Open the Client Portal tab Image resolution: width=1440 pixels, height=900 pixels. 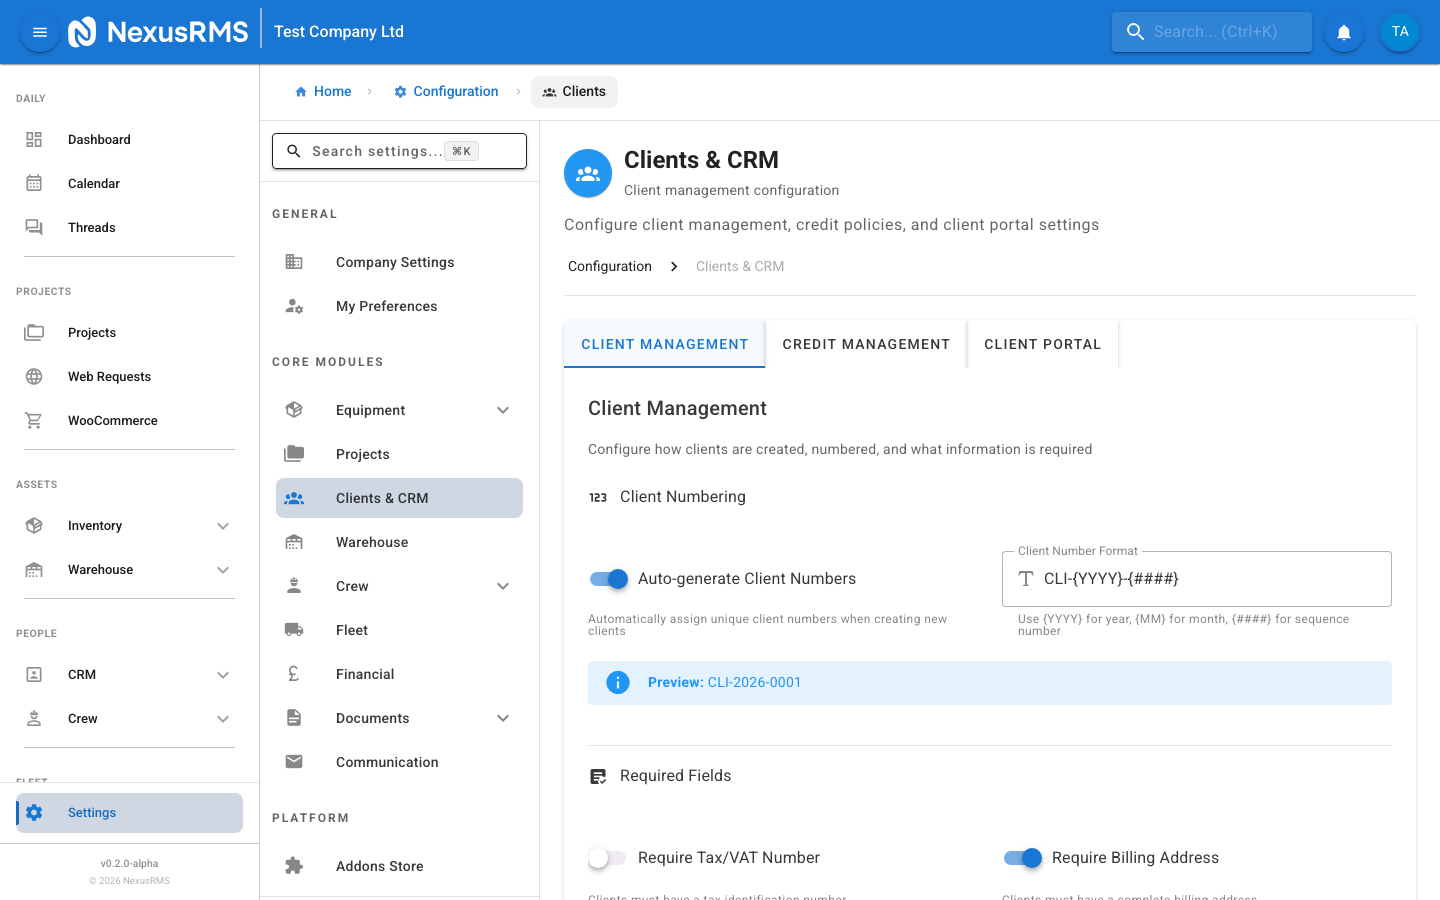1043,344
